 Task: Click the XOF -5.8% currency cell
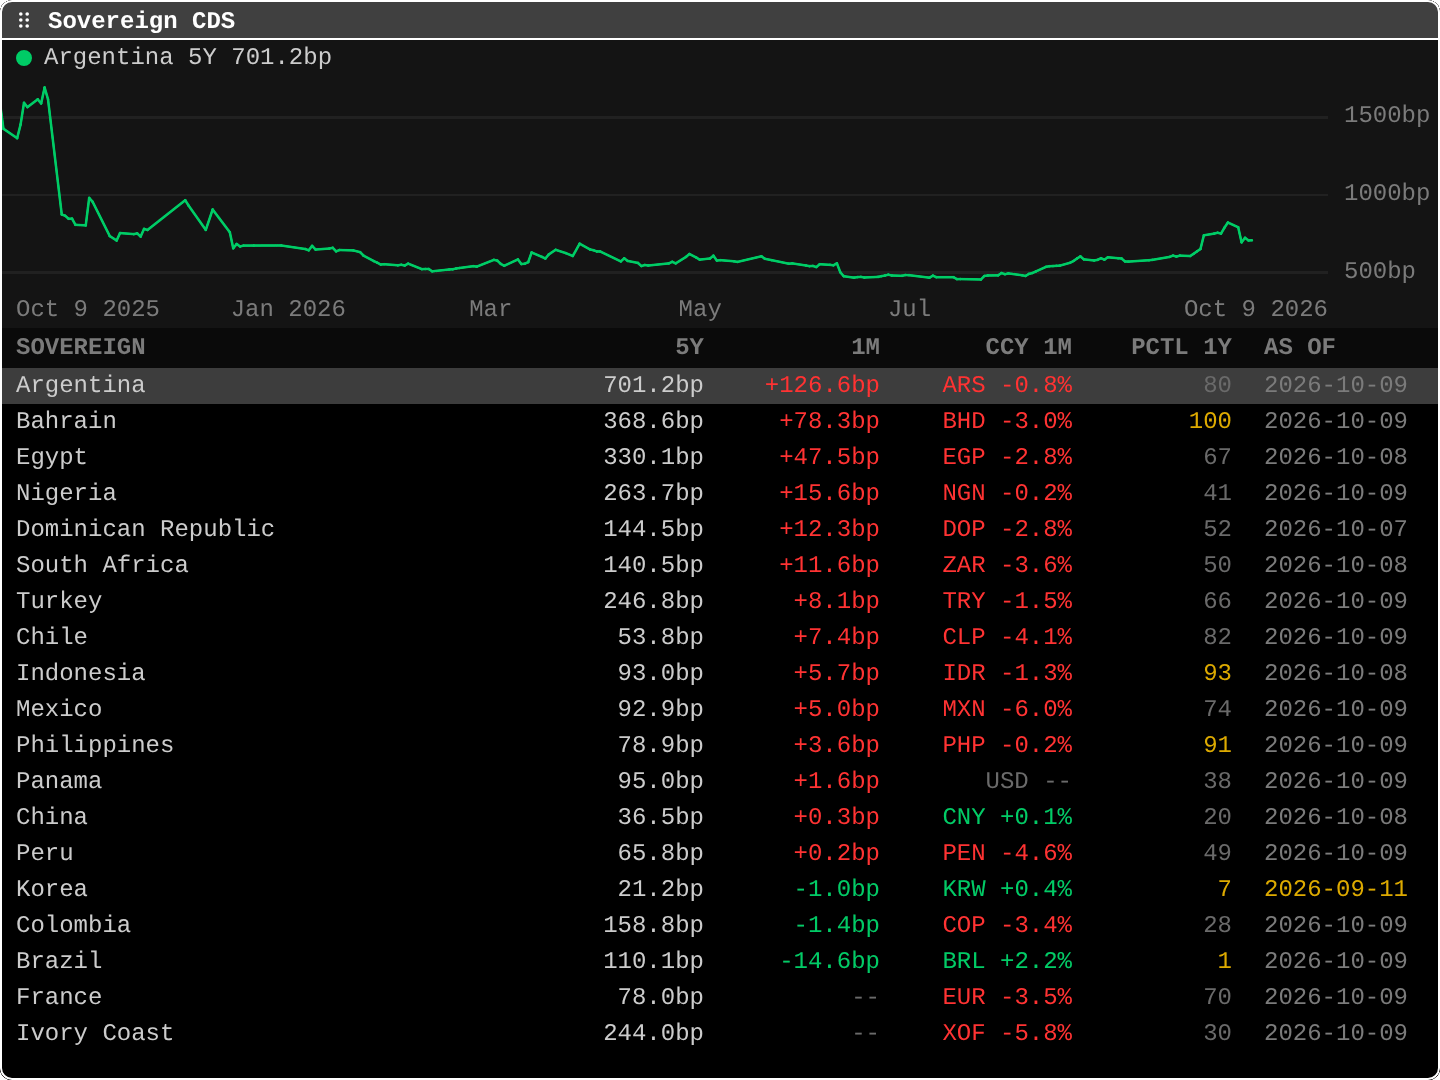point(1007,1033)
